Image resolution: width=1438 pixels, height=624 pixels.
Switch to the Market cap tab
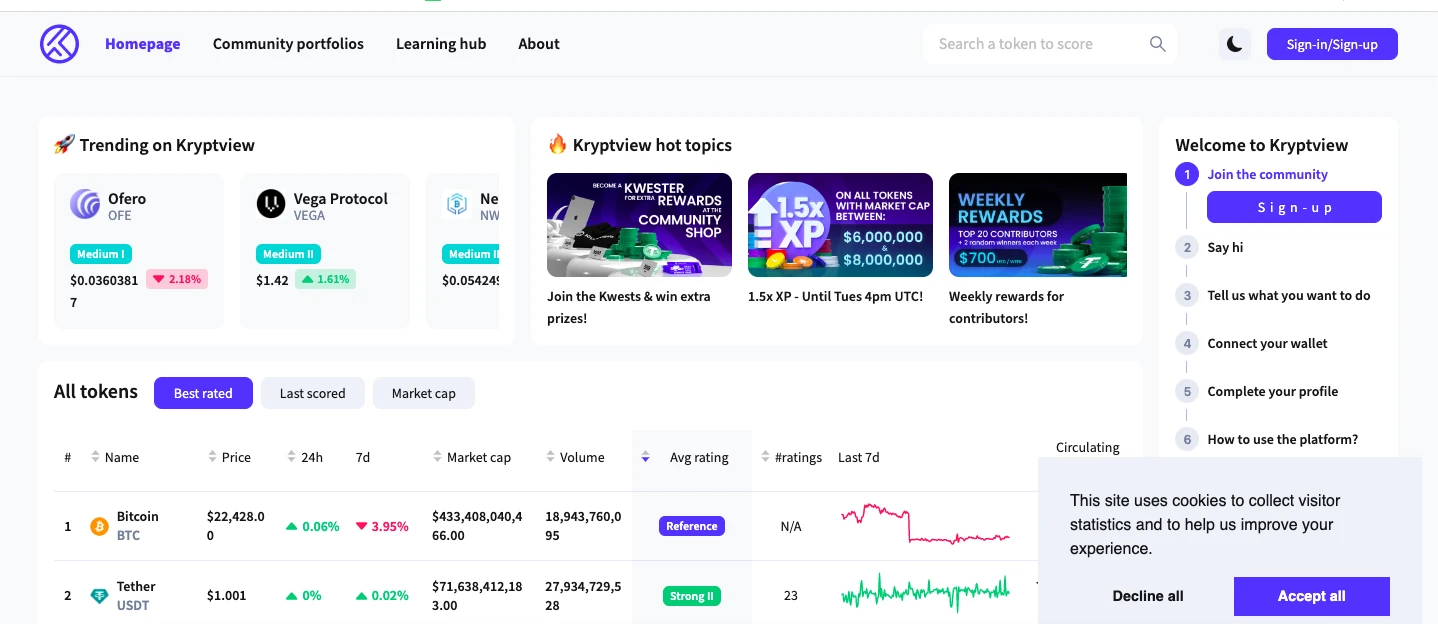(424, 393)
